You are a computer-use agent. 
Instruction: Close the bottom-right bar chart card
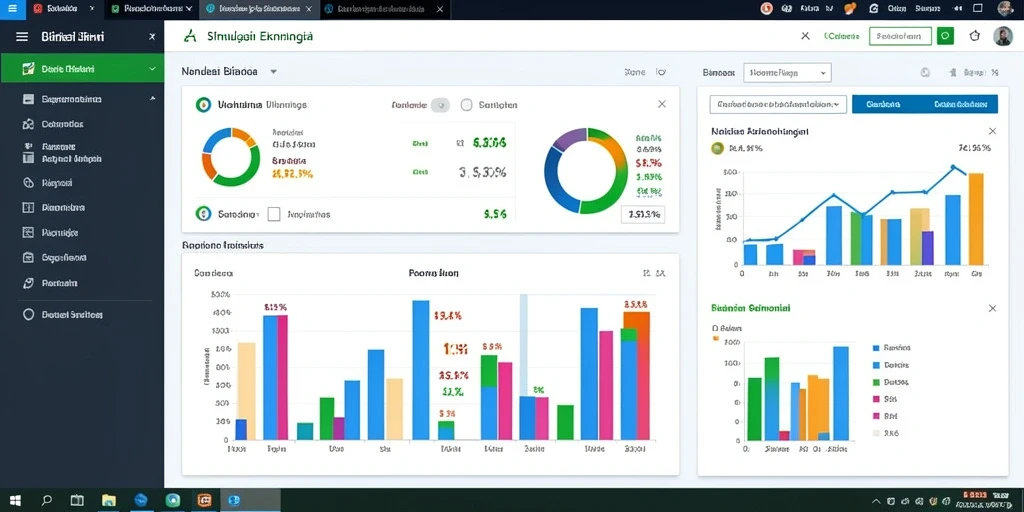(x=993, y=308)
